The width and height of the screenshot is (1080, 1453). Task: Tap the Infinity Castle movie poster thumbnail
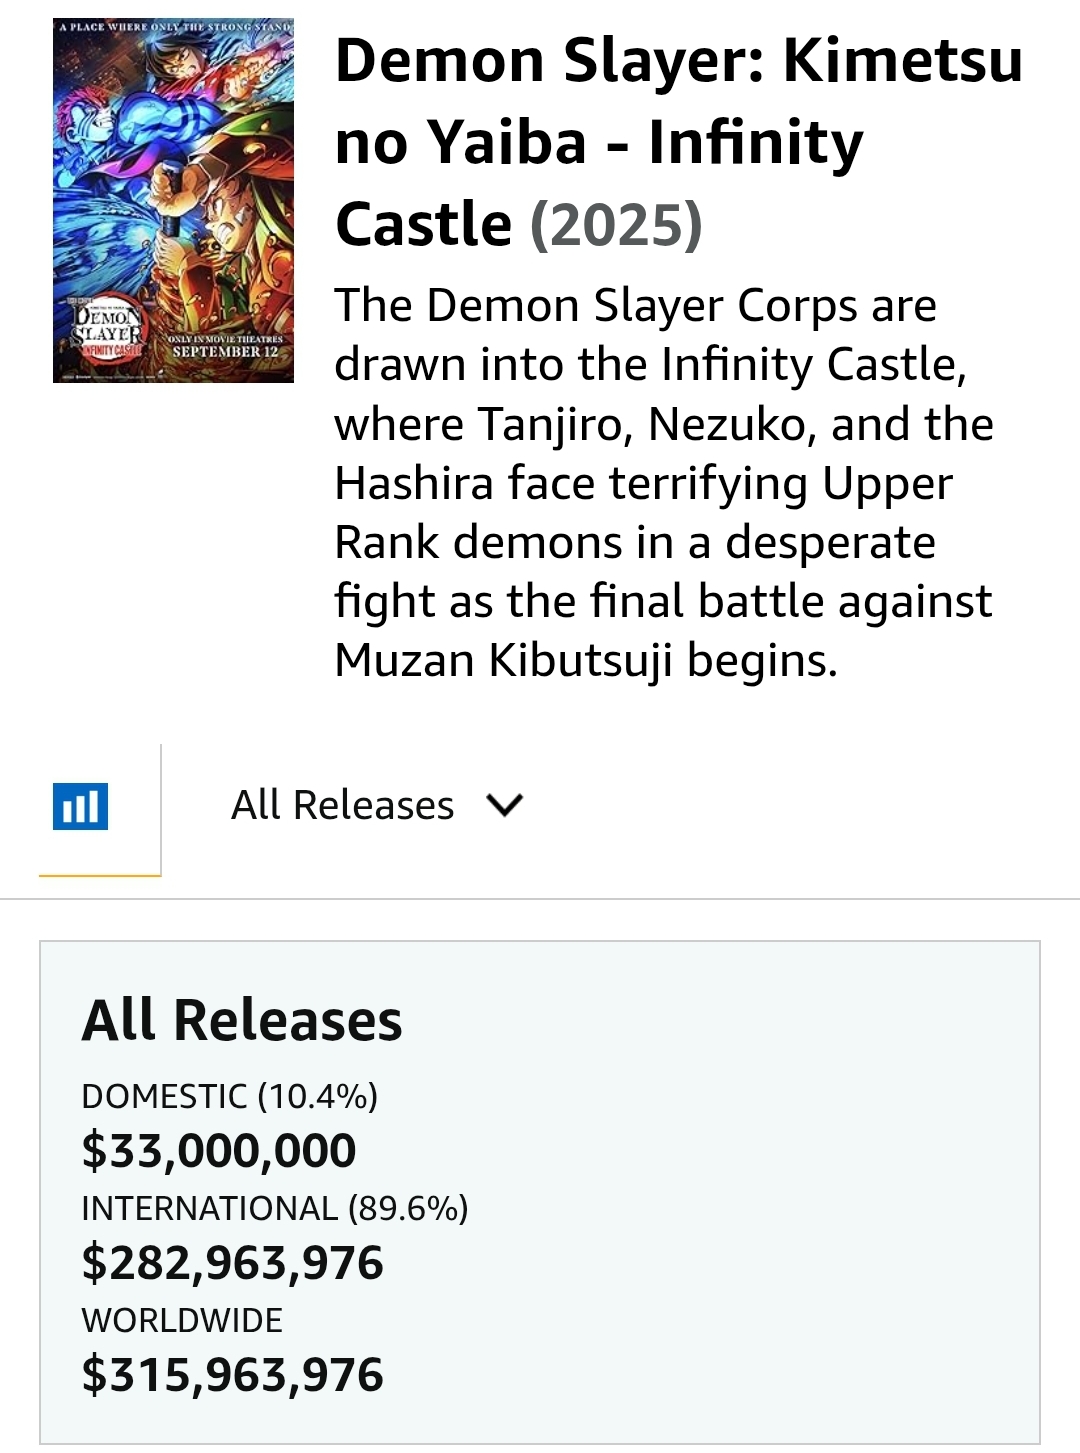[x=173, y=200]
